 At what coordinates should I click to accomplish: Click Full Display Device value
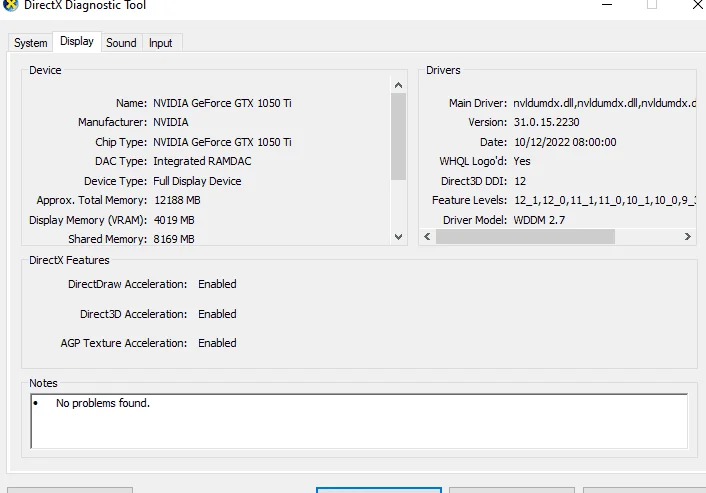197,181
